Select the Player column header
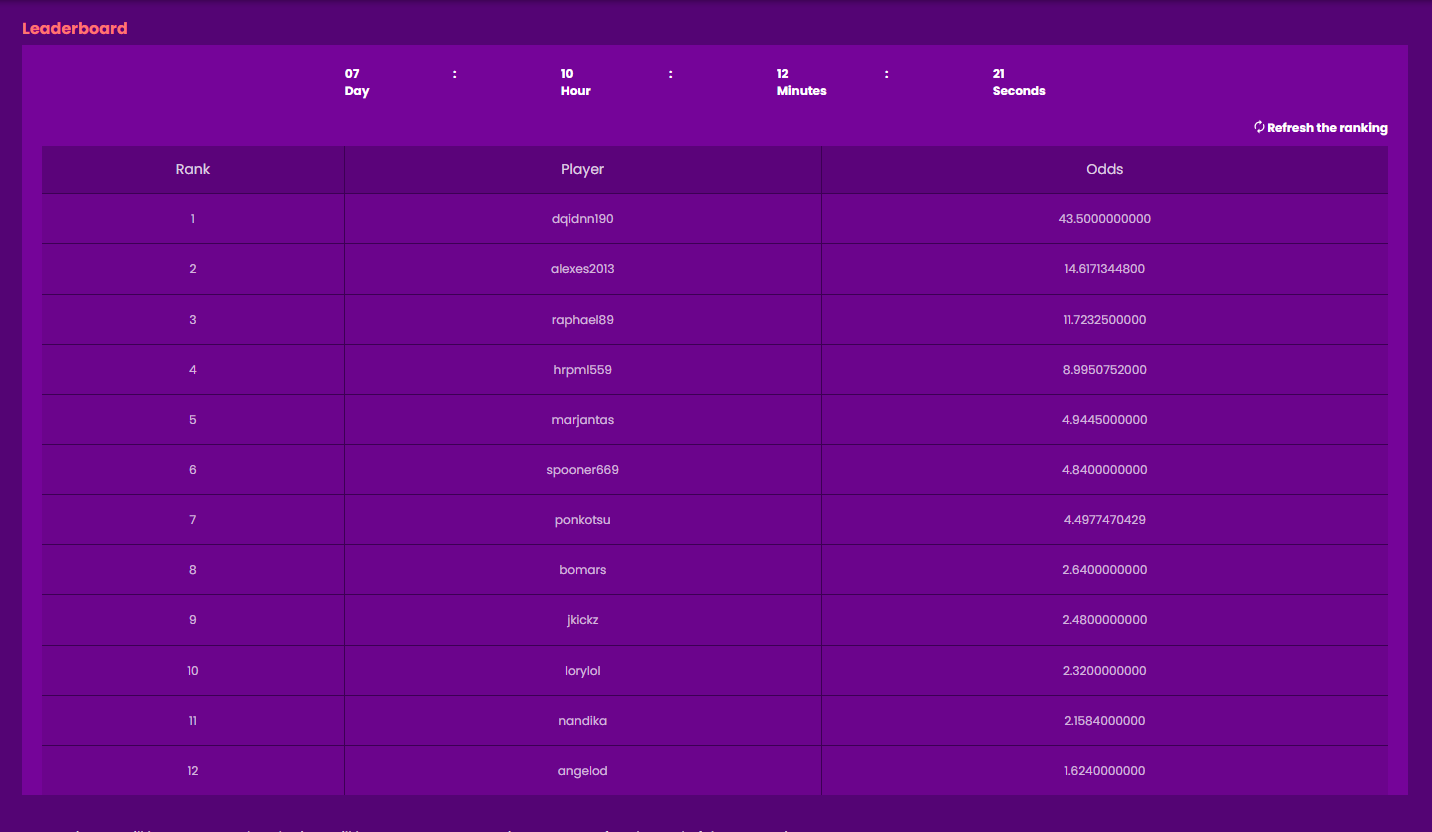The width and height of the screenshot is (1432, 832). pos(582,169)
